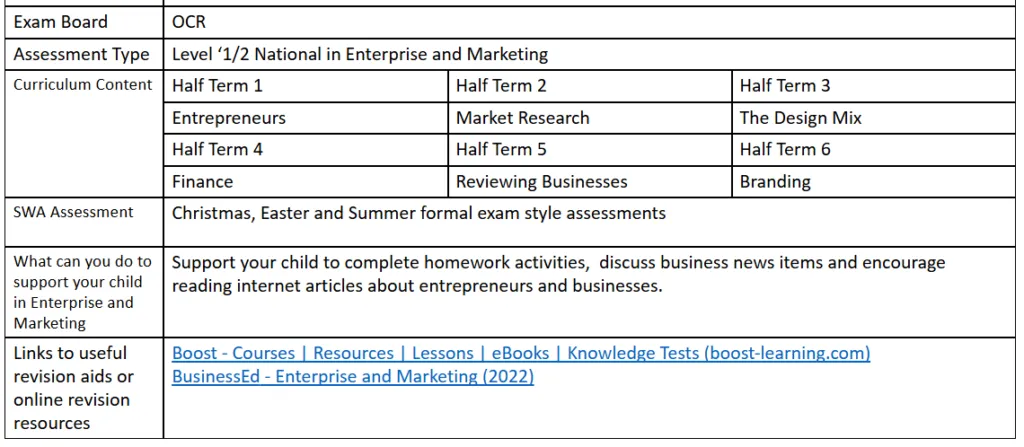Image resolution: width=1024 pixels, height=447 pixels.
Task: Click the Entrepreneurs topic cell
Action: 229,118
